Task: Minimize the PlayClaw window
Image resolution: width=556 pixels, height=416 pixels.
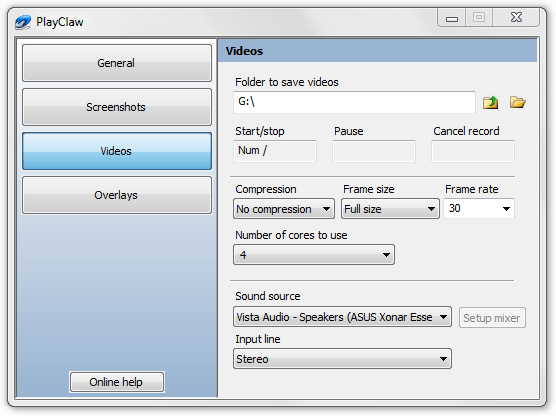Action: pyautogui.click(x=452, y=17)
